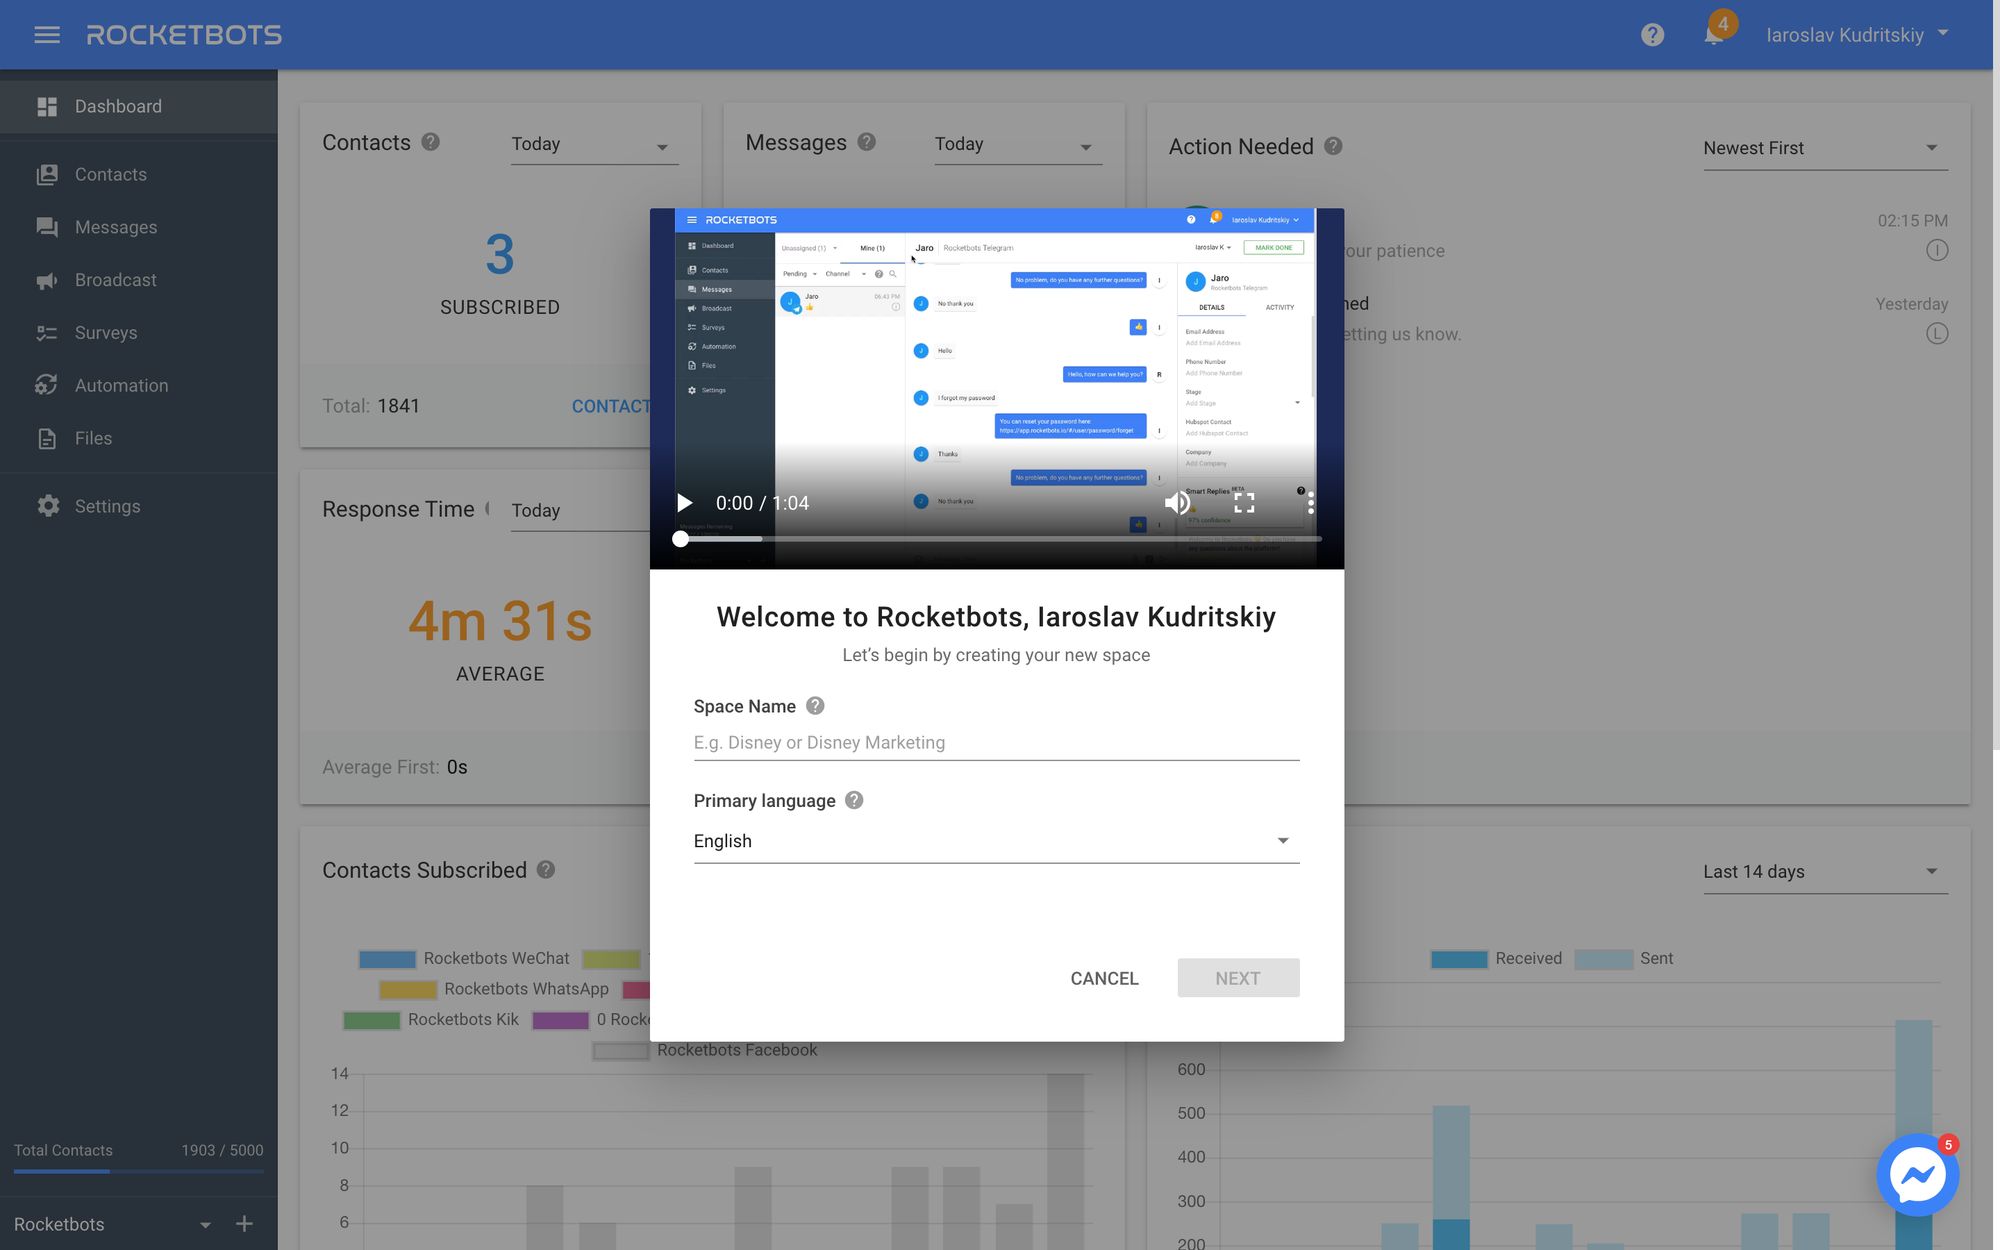Viewport: 2000px width, 1250px height.
Task: Click the Settings gear icon
Action: 47,506
